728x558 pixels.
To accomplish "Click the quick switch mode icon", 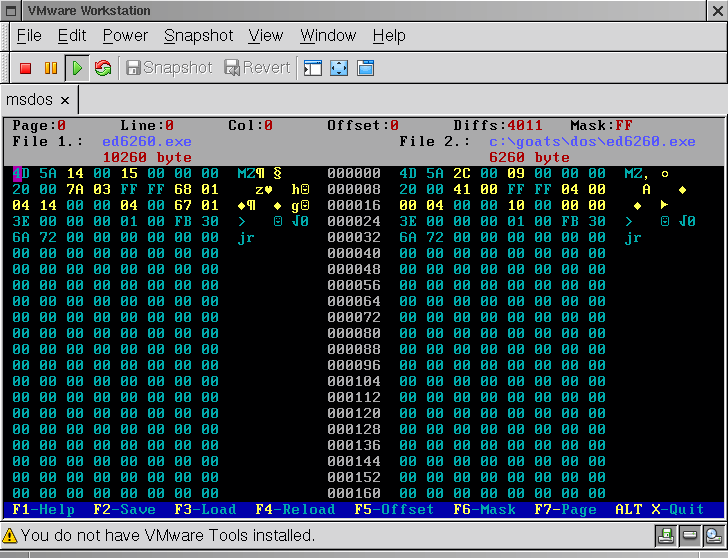I will pyautogui.click(x=365, y=68).
